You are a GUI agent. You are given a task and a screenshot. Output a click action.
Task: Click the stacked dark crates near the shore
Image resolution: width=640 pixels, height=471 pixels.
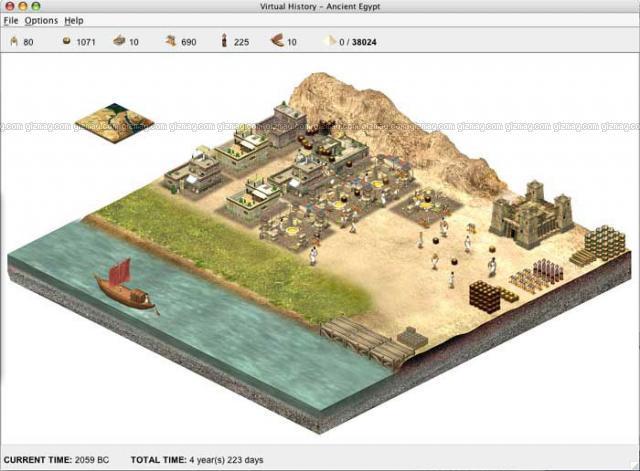click(x=485, y=296)
